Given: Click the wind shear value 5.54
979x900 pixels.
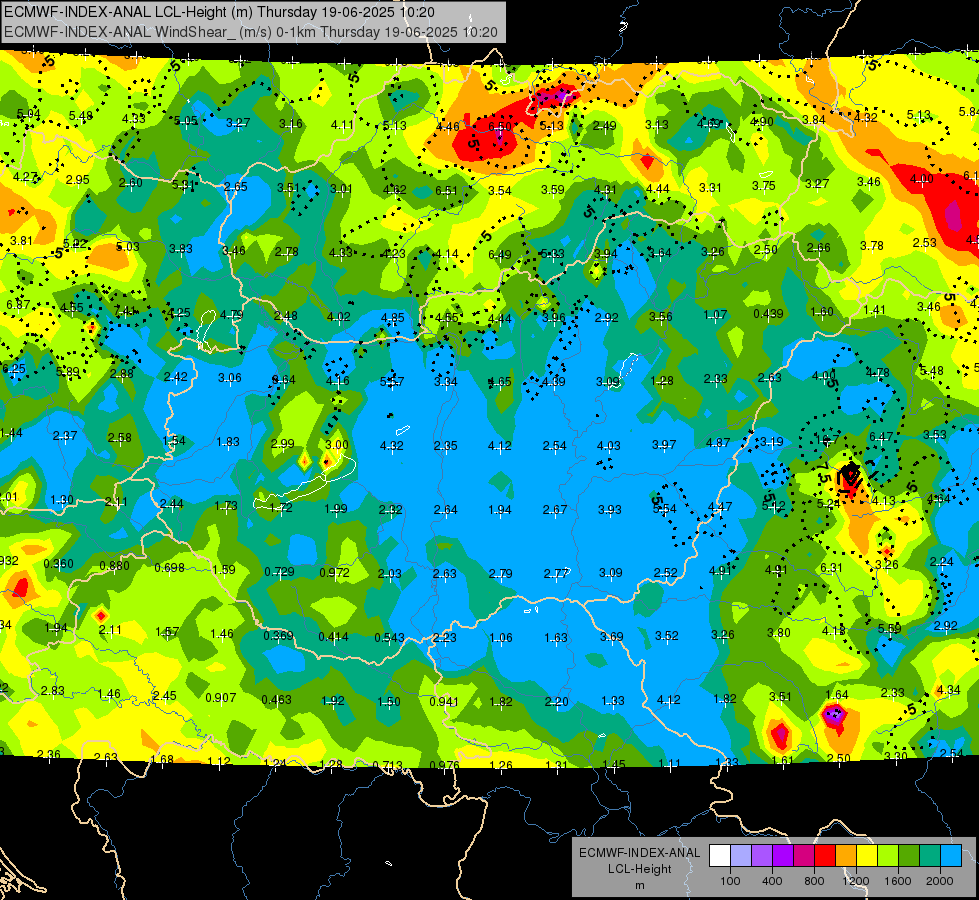Looking at the screenshot, I should [664, 509].
